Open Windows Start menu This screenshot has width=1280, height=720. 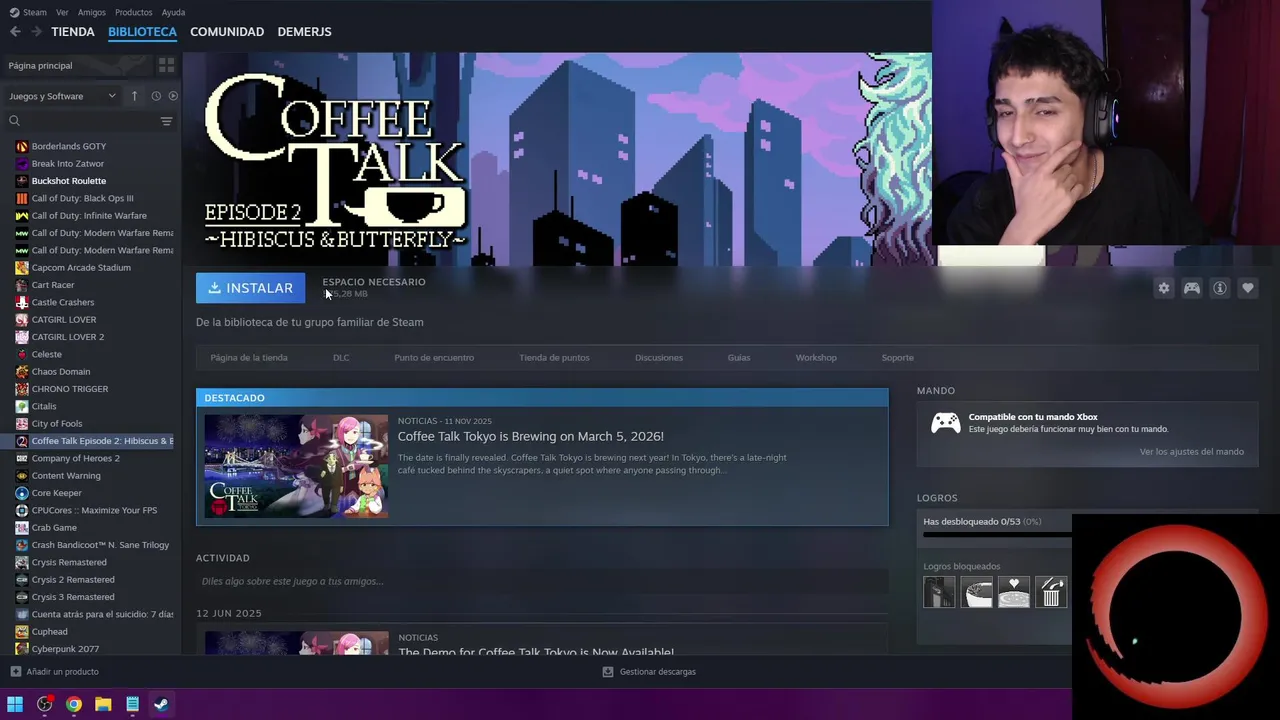point(15,704)
